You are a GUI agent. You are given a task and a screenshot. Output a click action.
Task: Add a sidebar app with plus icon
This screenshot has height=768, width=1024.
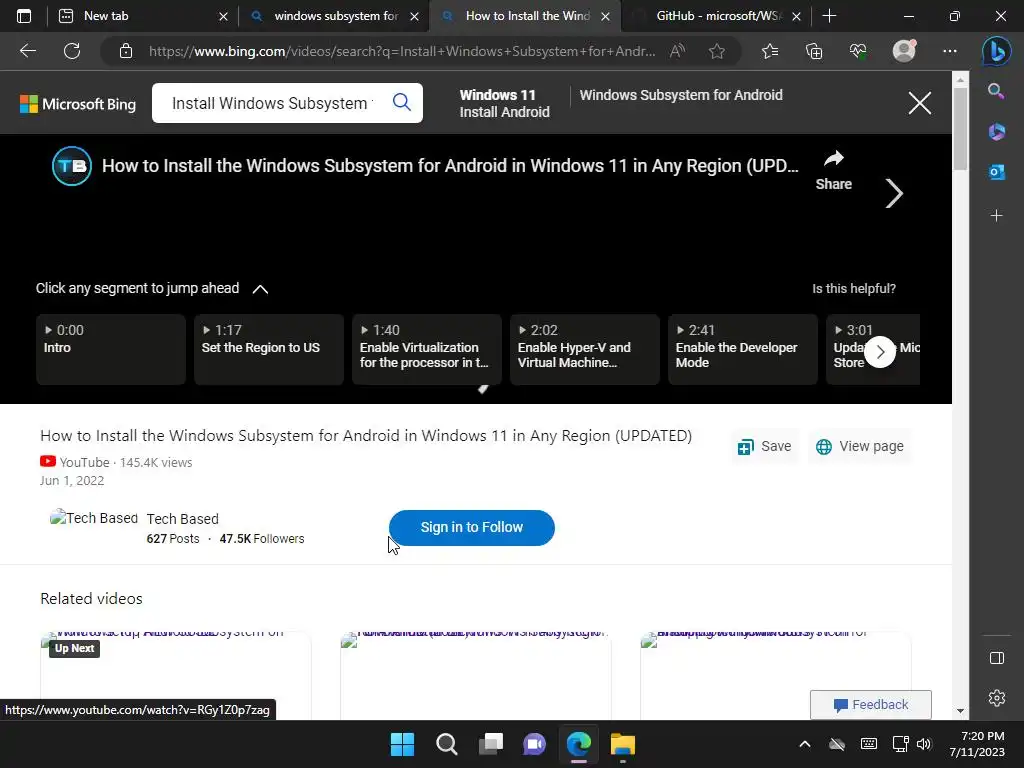(996, 216)
